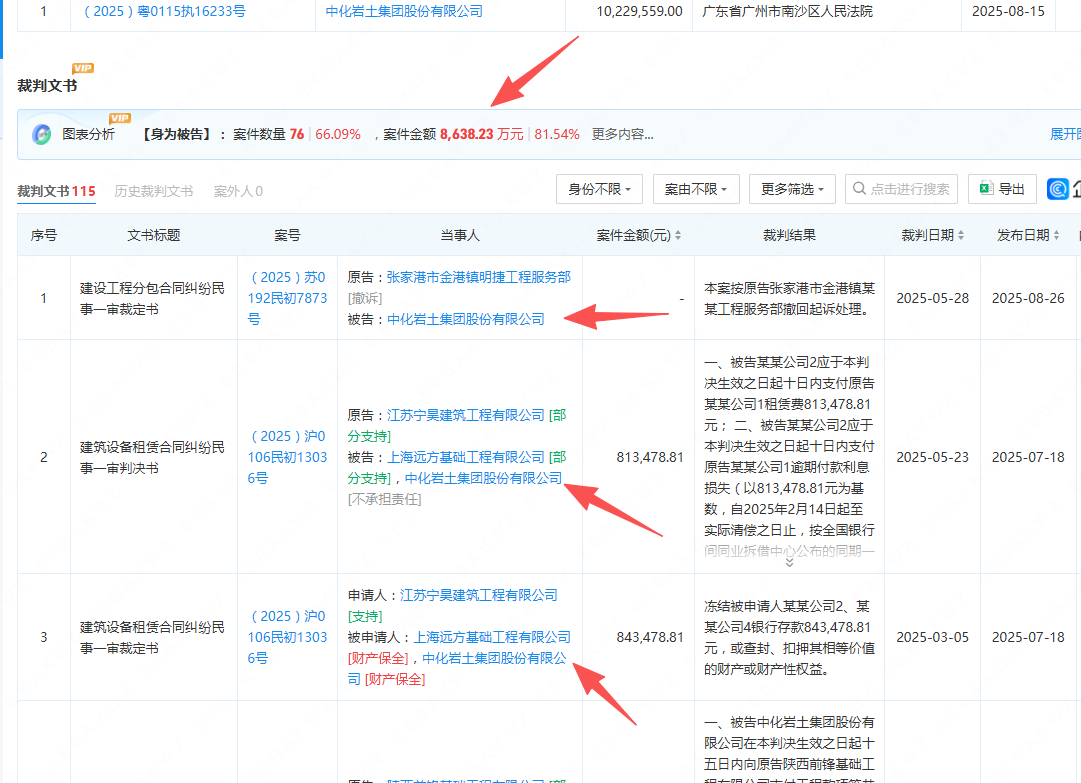This screenshot has width=1081, height=783.
Task: Switch to 裁判文书 115 tab
Action: [x=57, y=191]
